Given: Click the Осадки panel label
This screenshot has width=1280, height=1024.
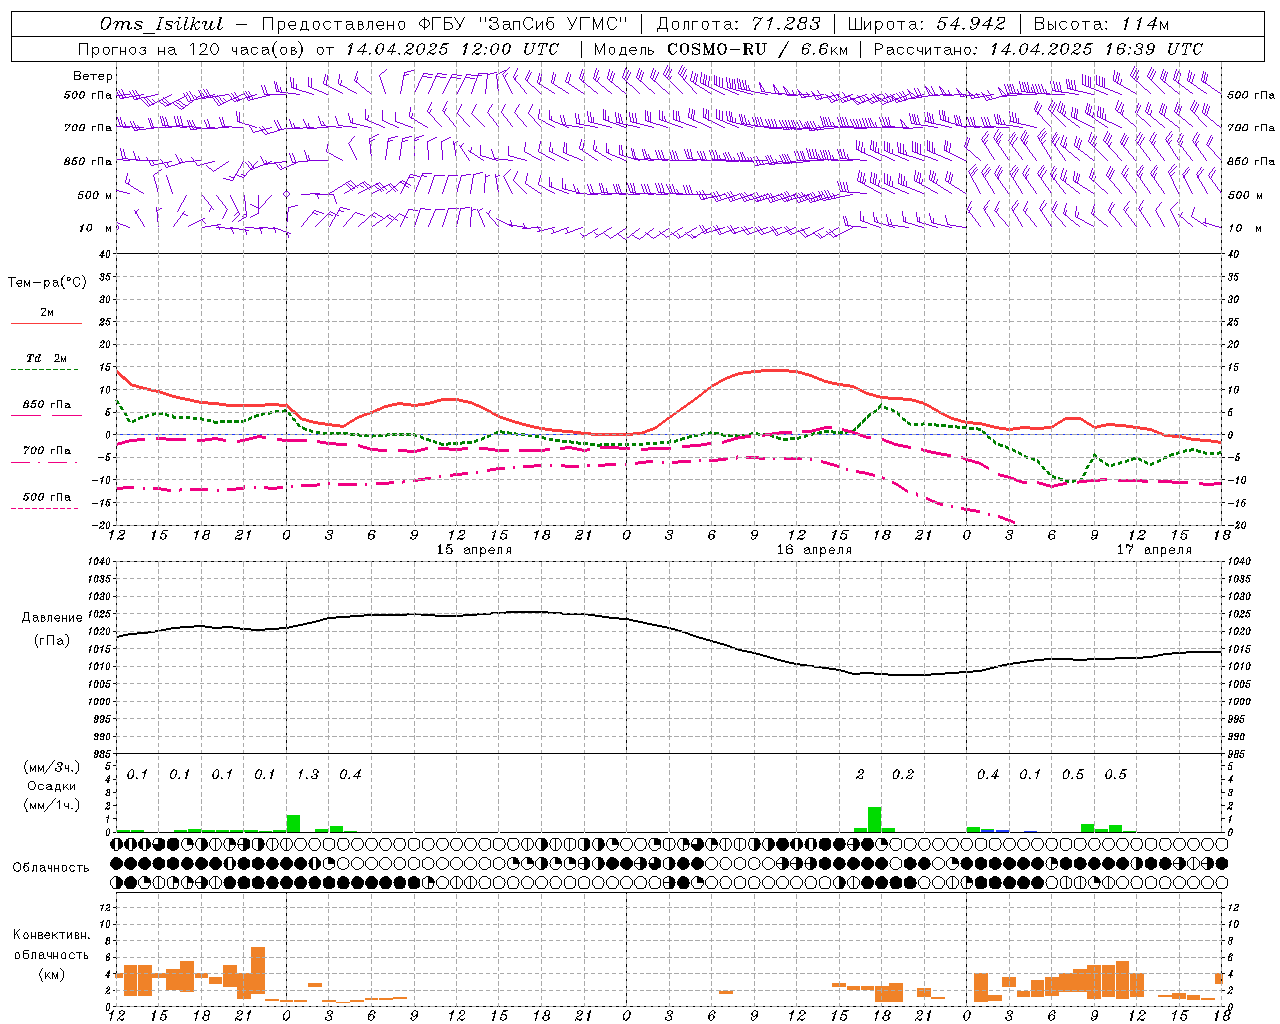Looking at the screenshot, I should (x=51, y=786).
